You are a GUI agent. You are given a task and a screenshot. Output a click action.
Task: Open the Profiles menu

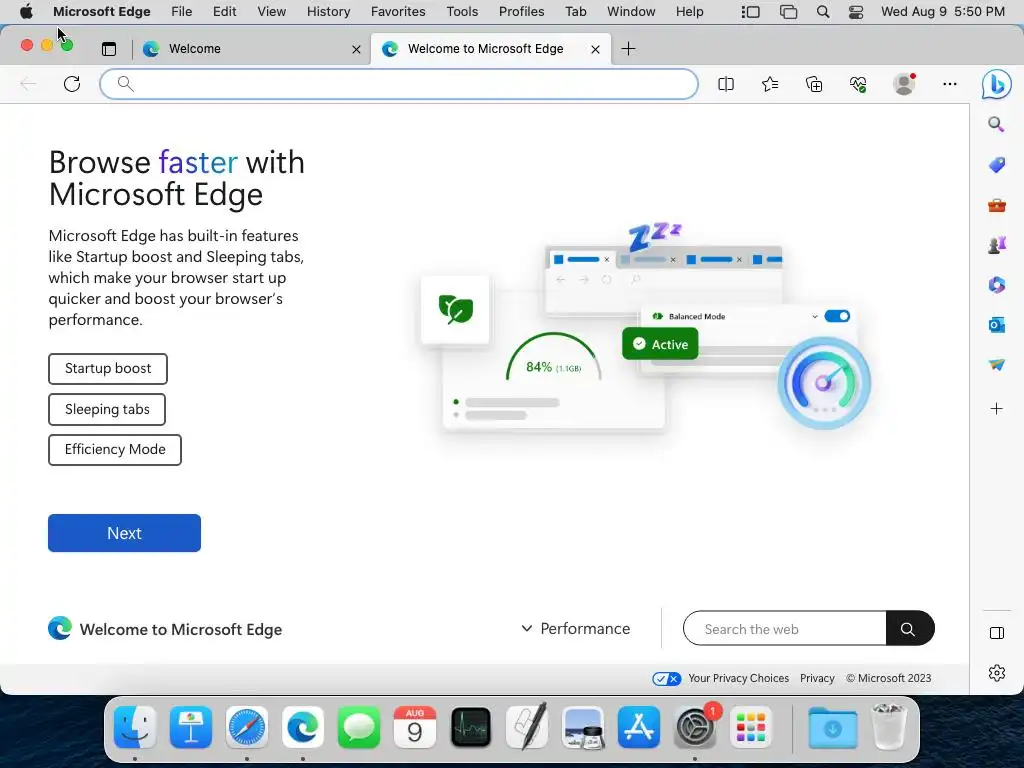tap(521, 12)
